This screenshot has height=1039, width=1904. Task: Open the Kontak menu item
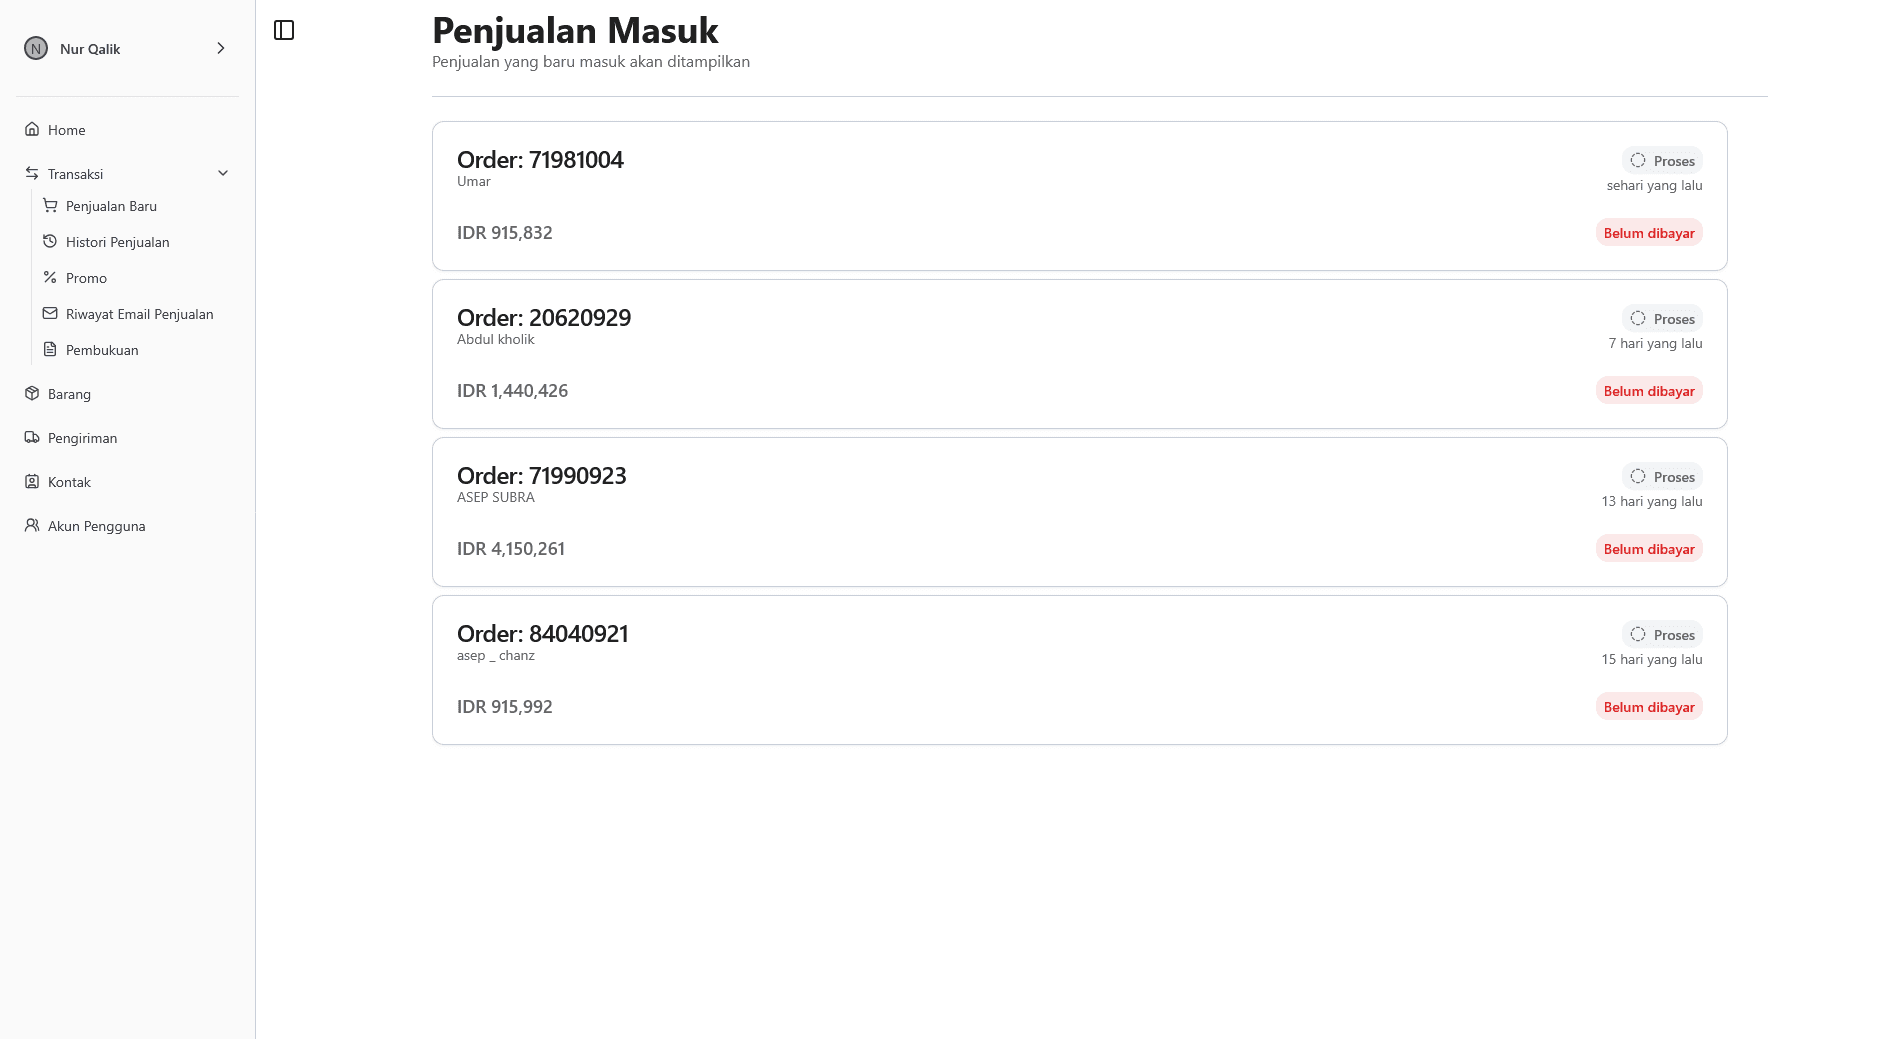[69, 482]
